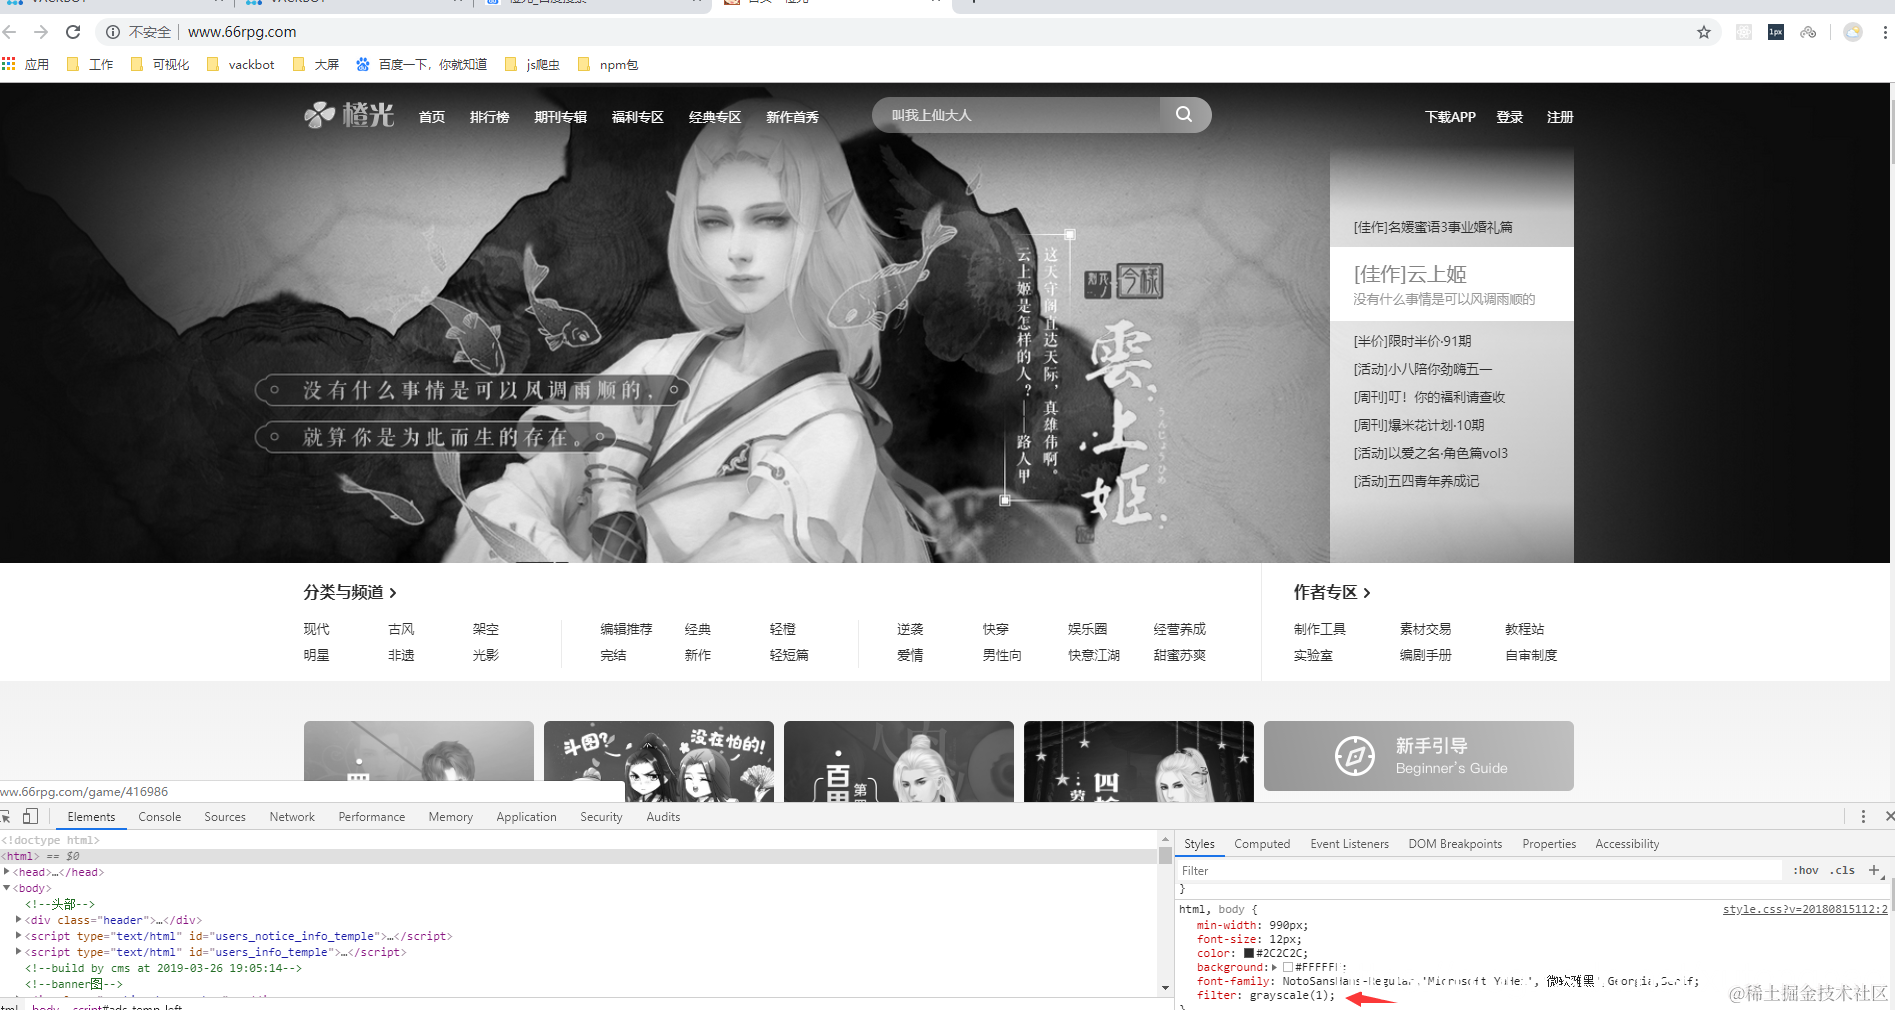
Task: Click the #2C2C2C color swatch
Action: [x=1249, y=953]
